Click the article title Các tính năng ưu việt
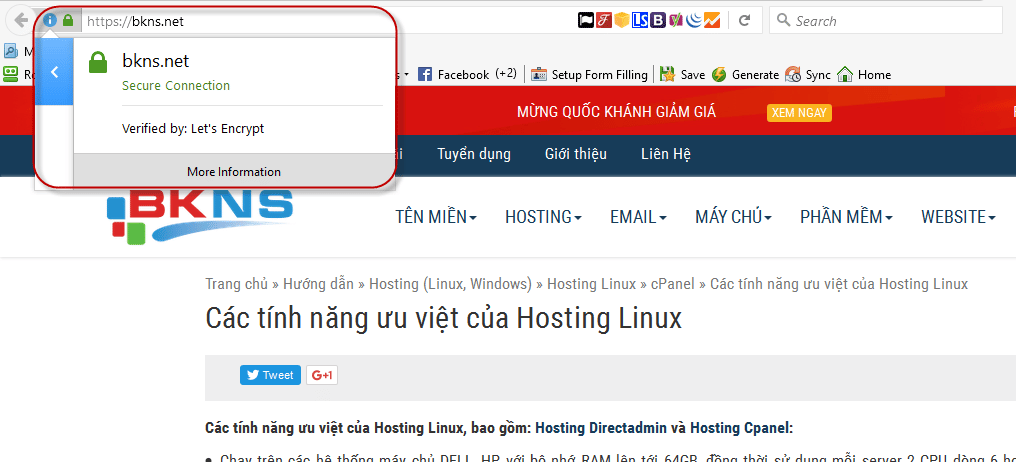1016x462 pixels. [443, 319]
